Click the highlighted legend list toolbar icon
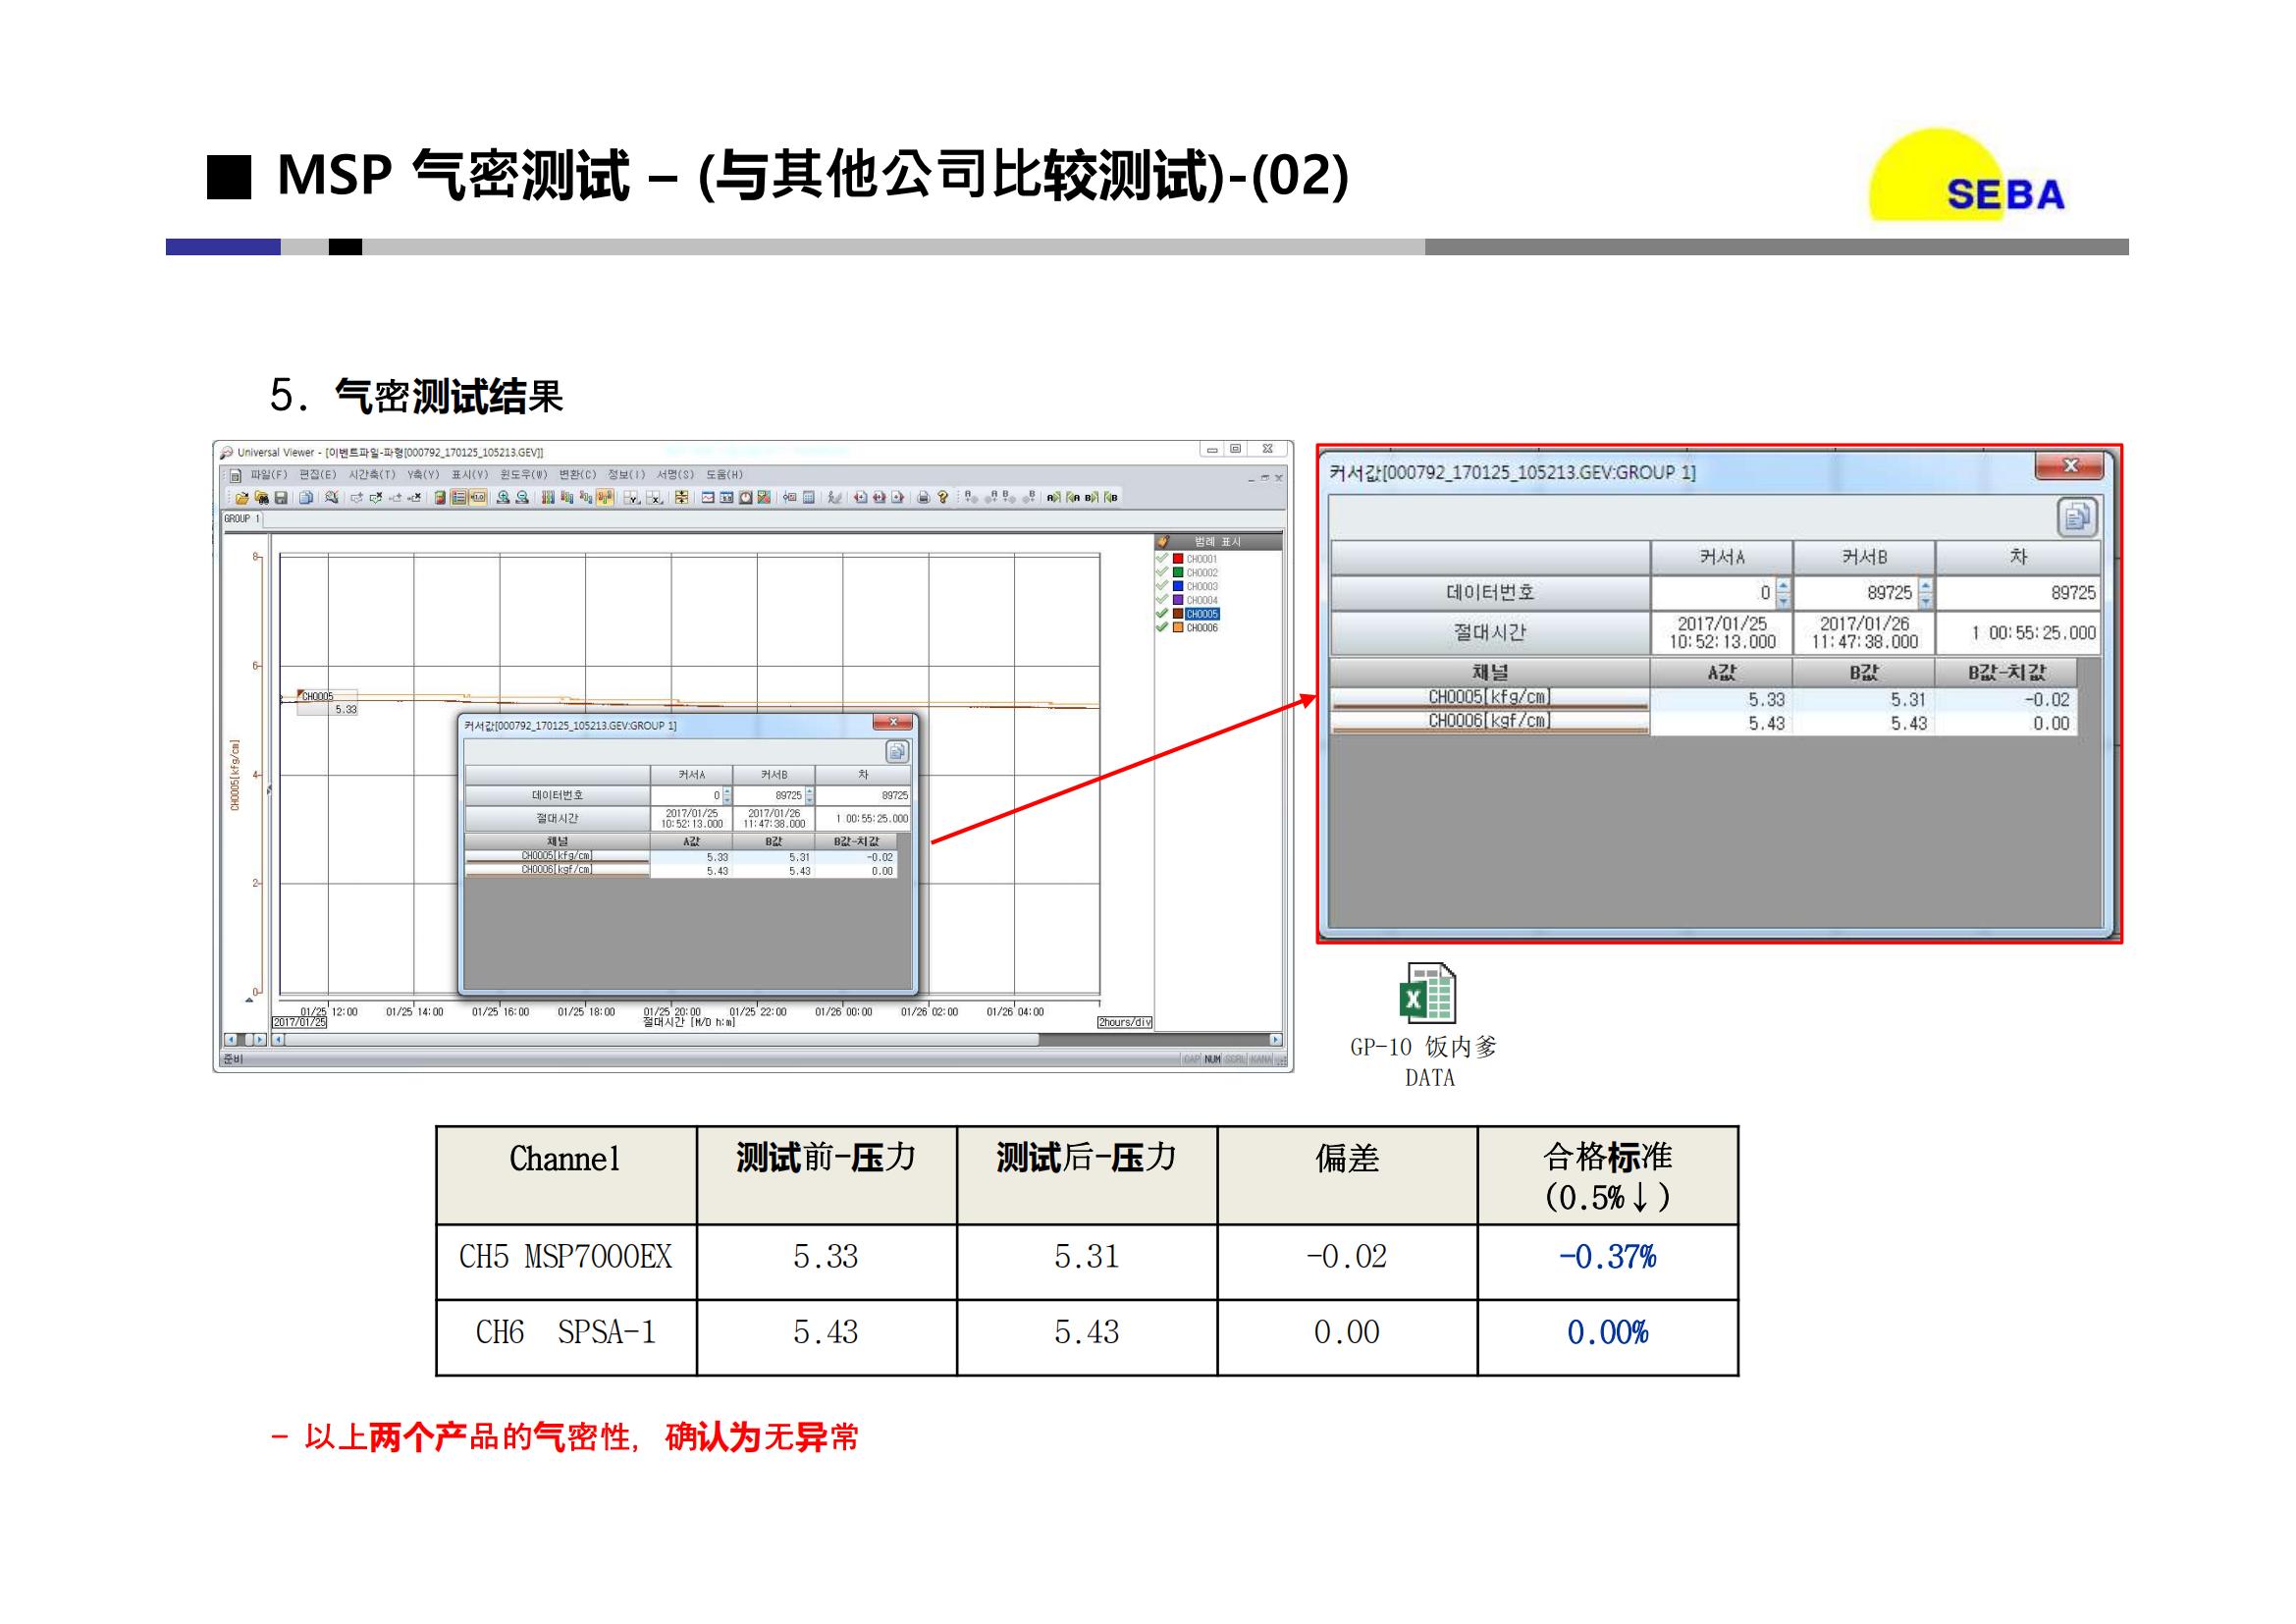 coord(459,497)
